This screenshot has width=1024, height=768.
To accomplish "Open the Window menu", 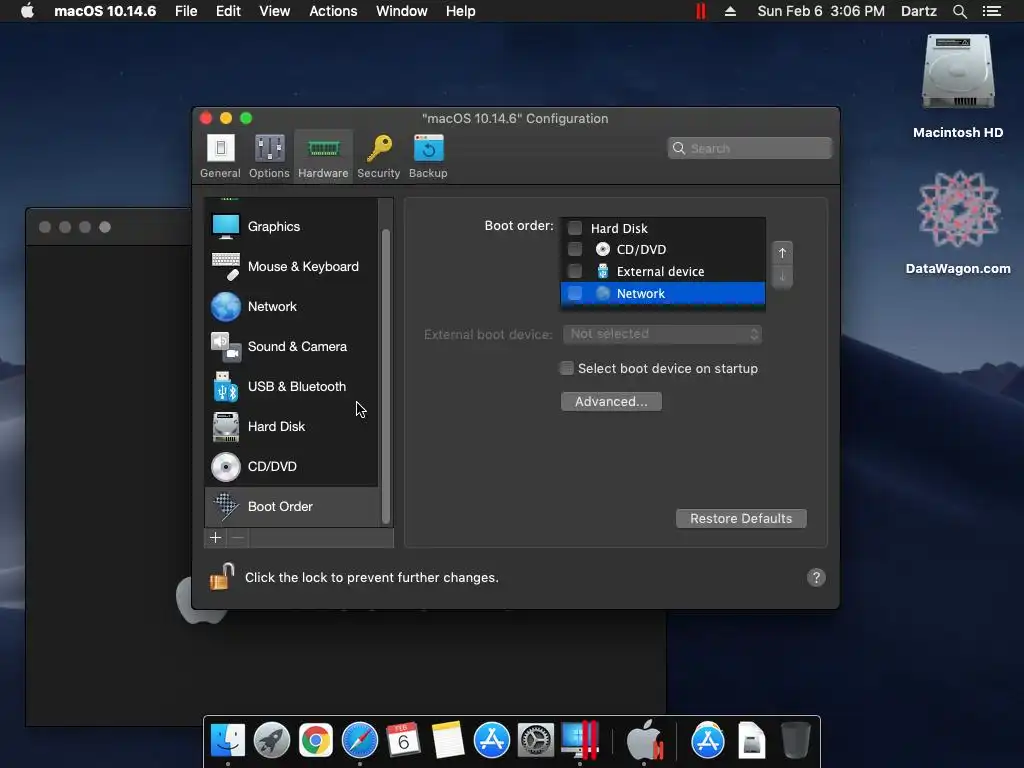I will point(402,11).
